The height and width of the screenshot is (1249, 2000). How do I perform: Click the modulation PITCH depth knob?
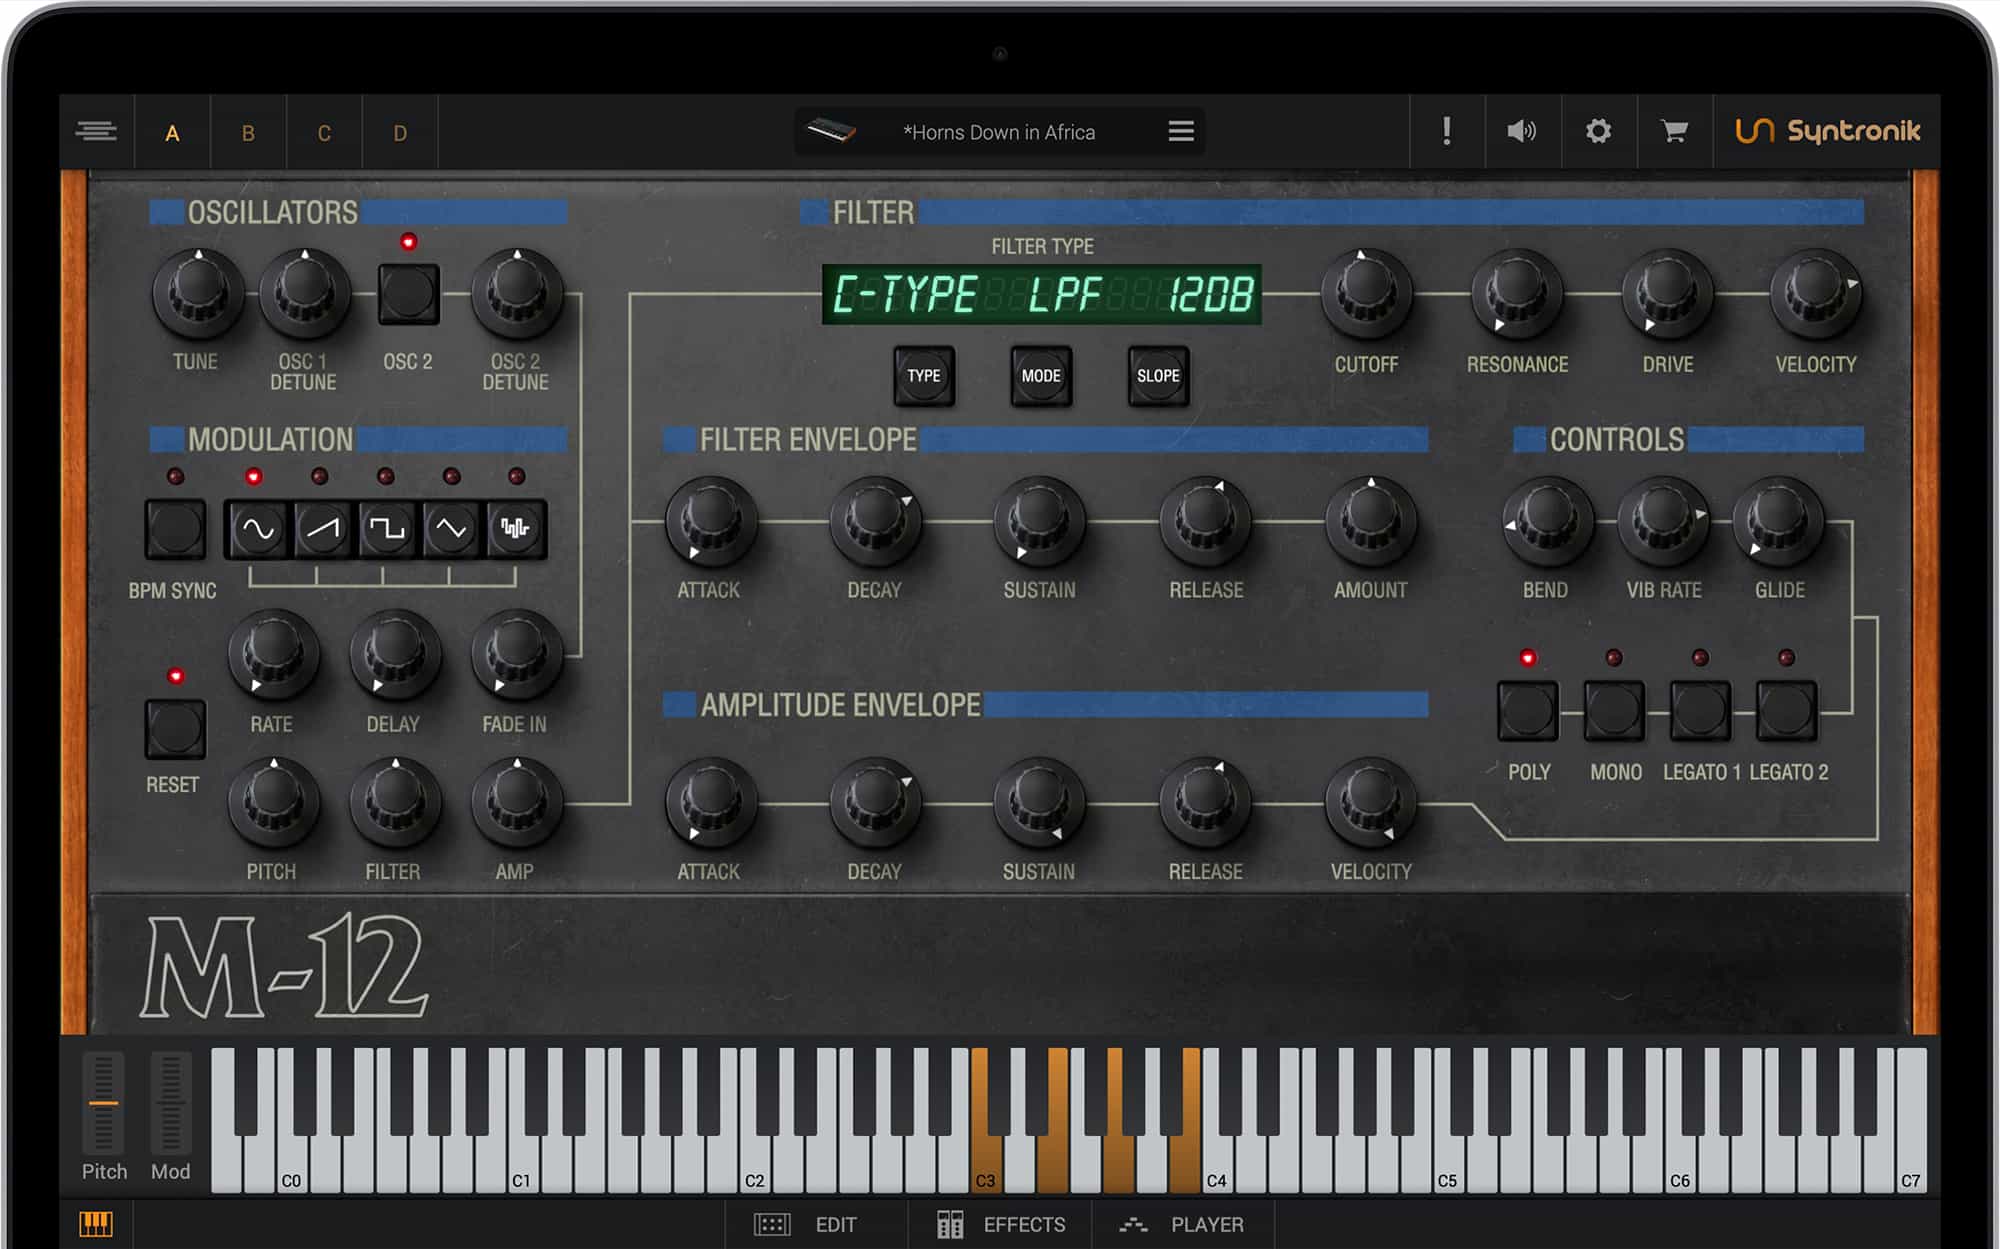[274, 802]
